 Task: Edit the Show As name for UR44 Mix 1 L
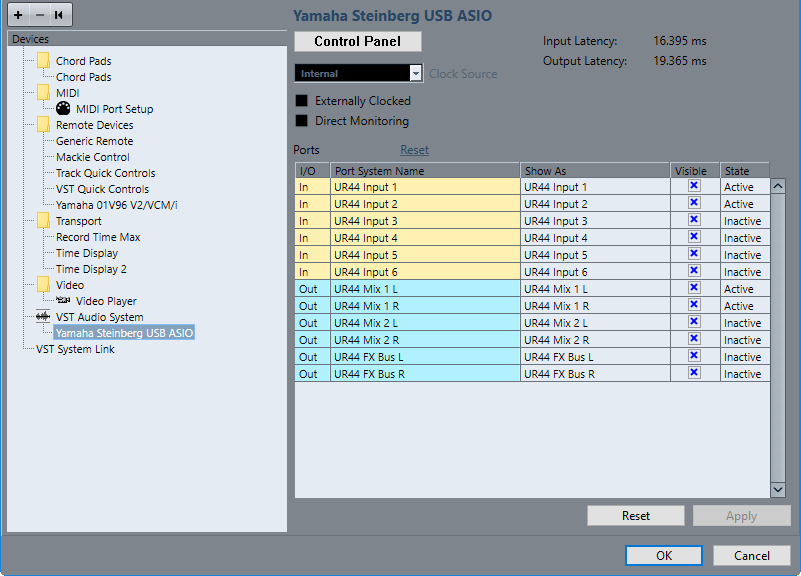(x=595, y=289)
